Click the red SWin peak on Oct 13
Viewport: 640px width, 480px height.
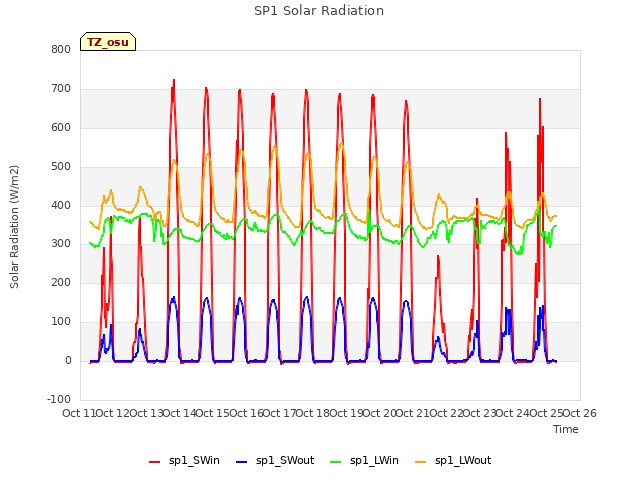(x=174, y=80)
